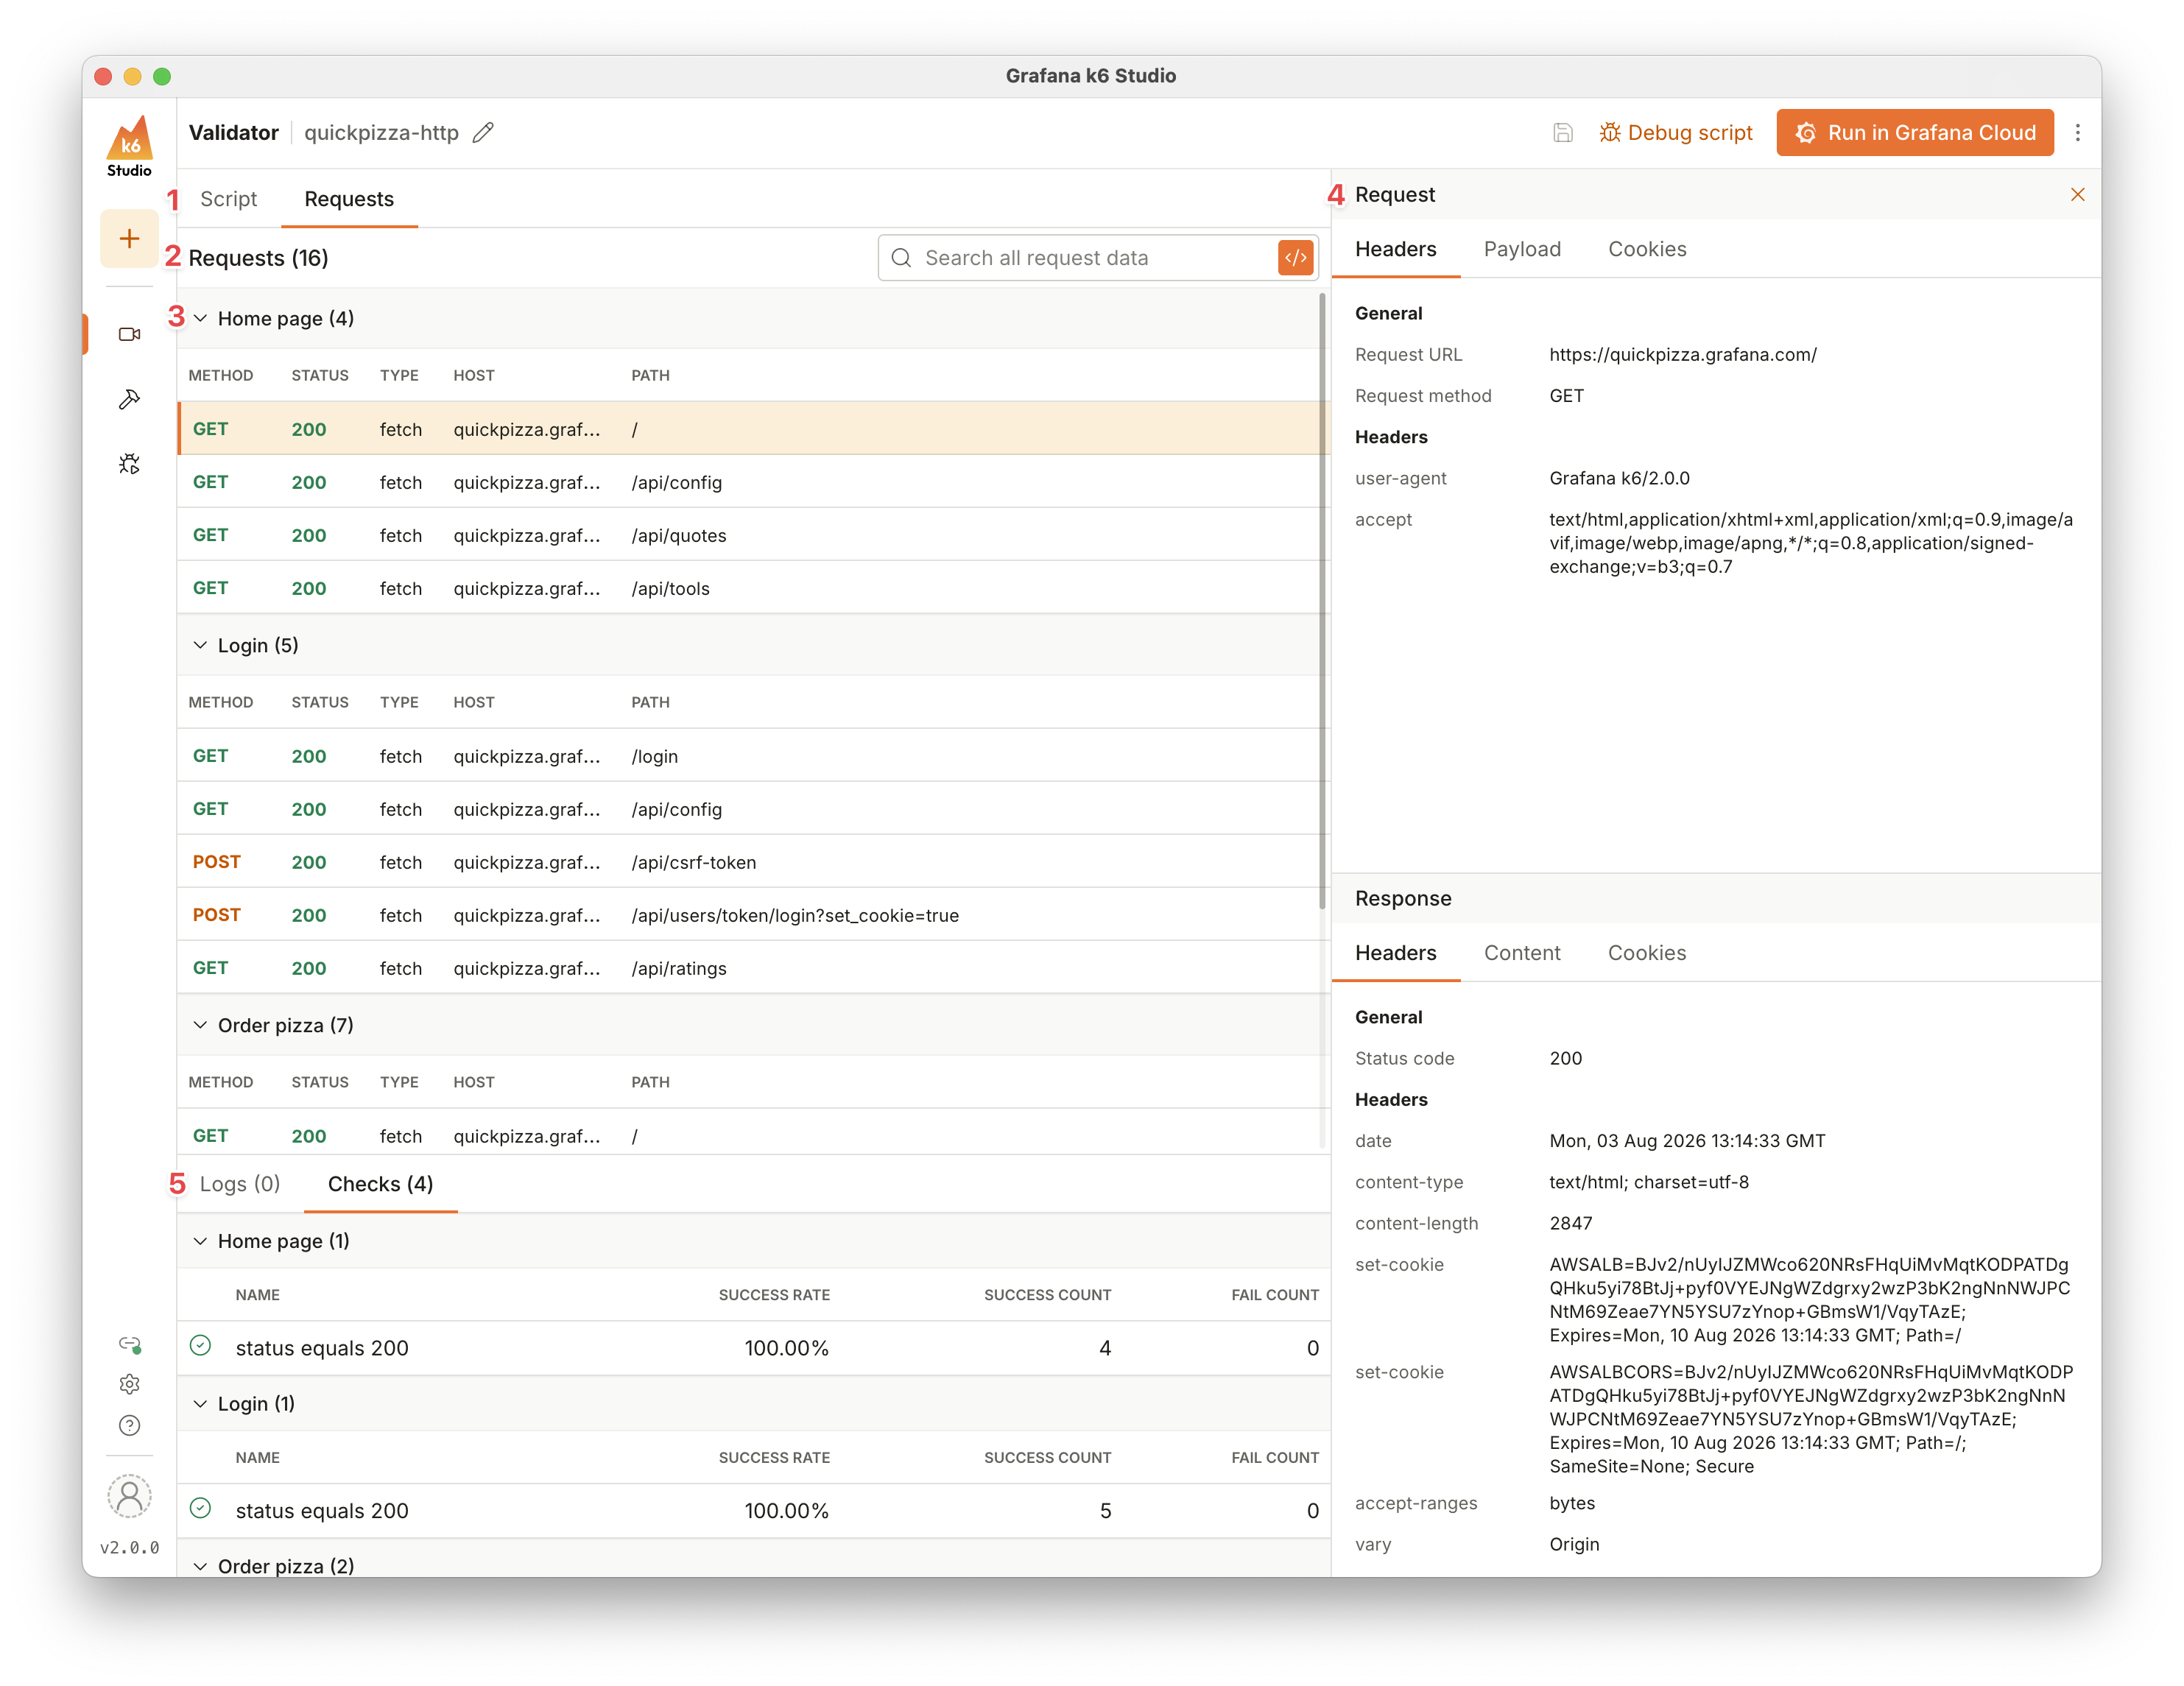This screenshot has width=2184, height=1686.
Task: Click in the Search all request data field
Action: pyautogui.click(x=1097, y=258)
